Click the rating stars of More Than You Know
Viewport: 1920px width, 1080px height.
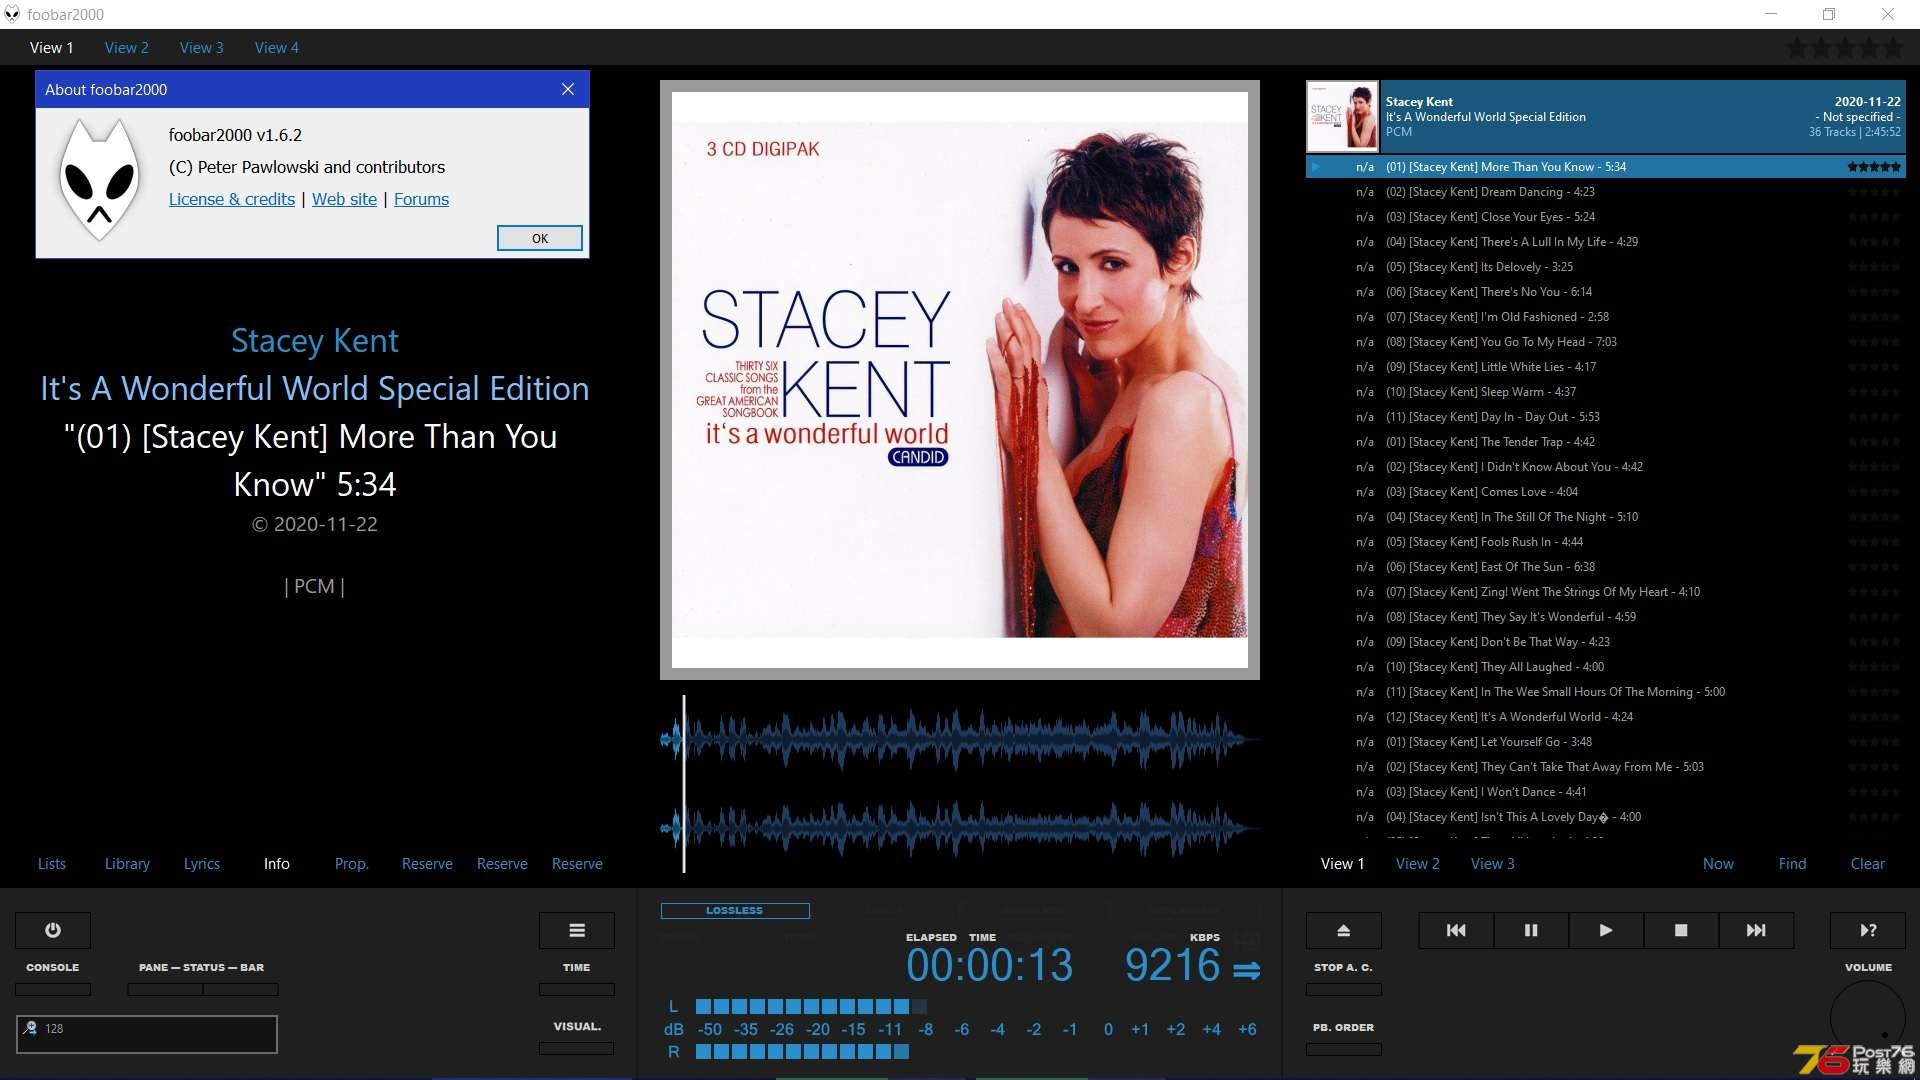tap(1874, 167)
